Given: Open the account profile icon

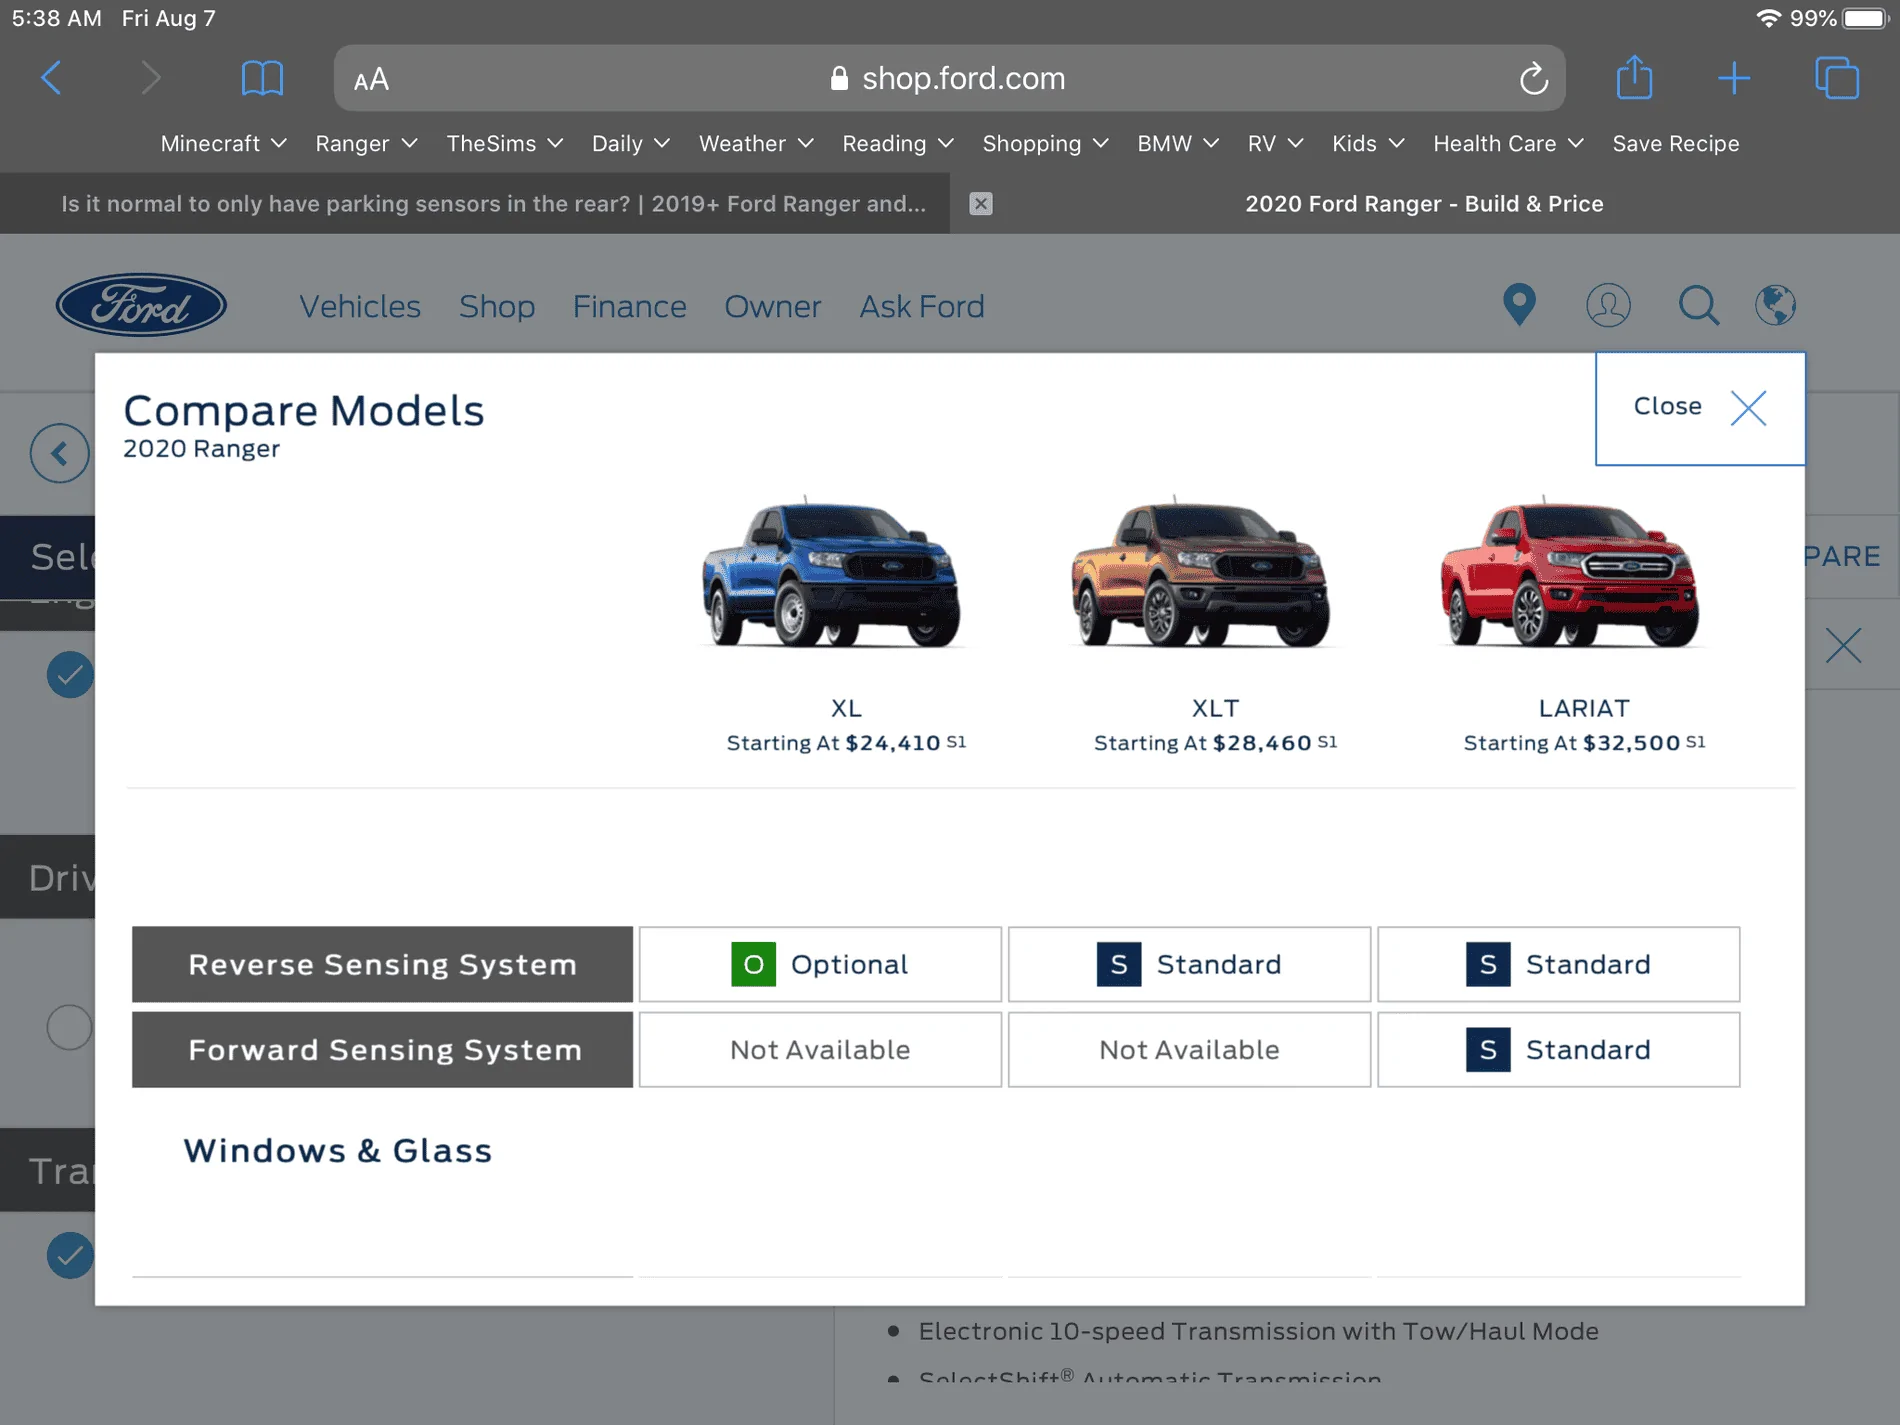Looking at the screenshot, I should tap(1608, 305).
